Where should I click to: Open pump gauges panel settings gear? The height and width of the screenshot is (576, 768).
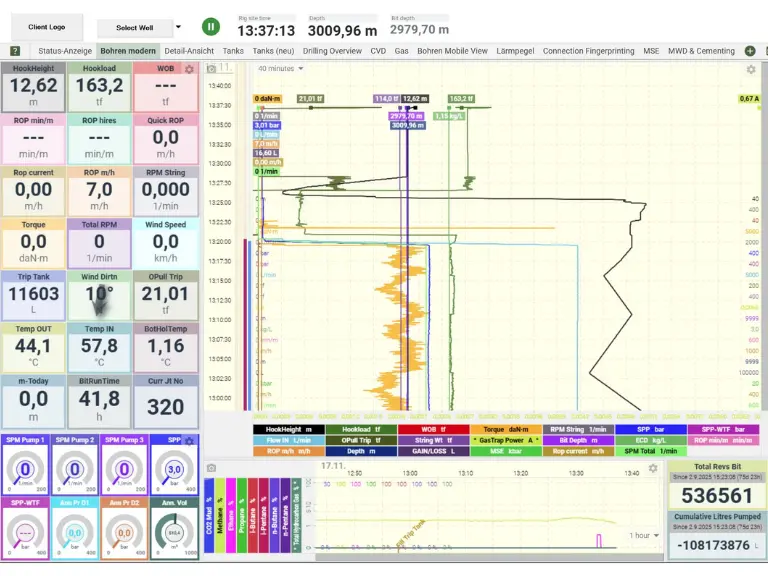189,440
